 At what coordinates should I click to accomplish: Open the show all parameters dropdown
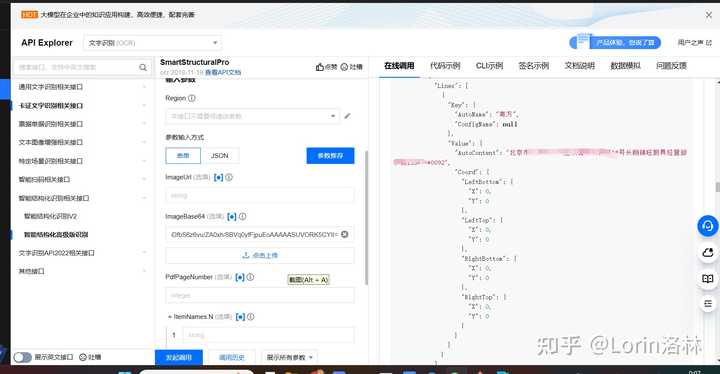tap(290, 357)
